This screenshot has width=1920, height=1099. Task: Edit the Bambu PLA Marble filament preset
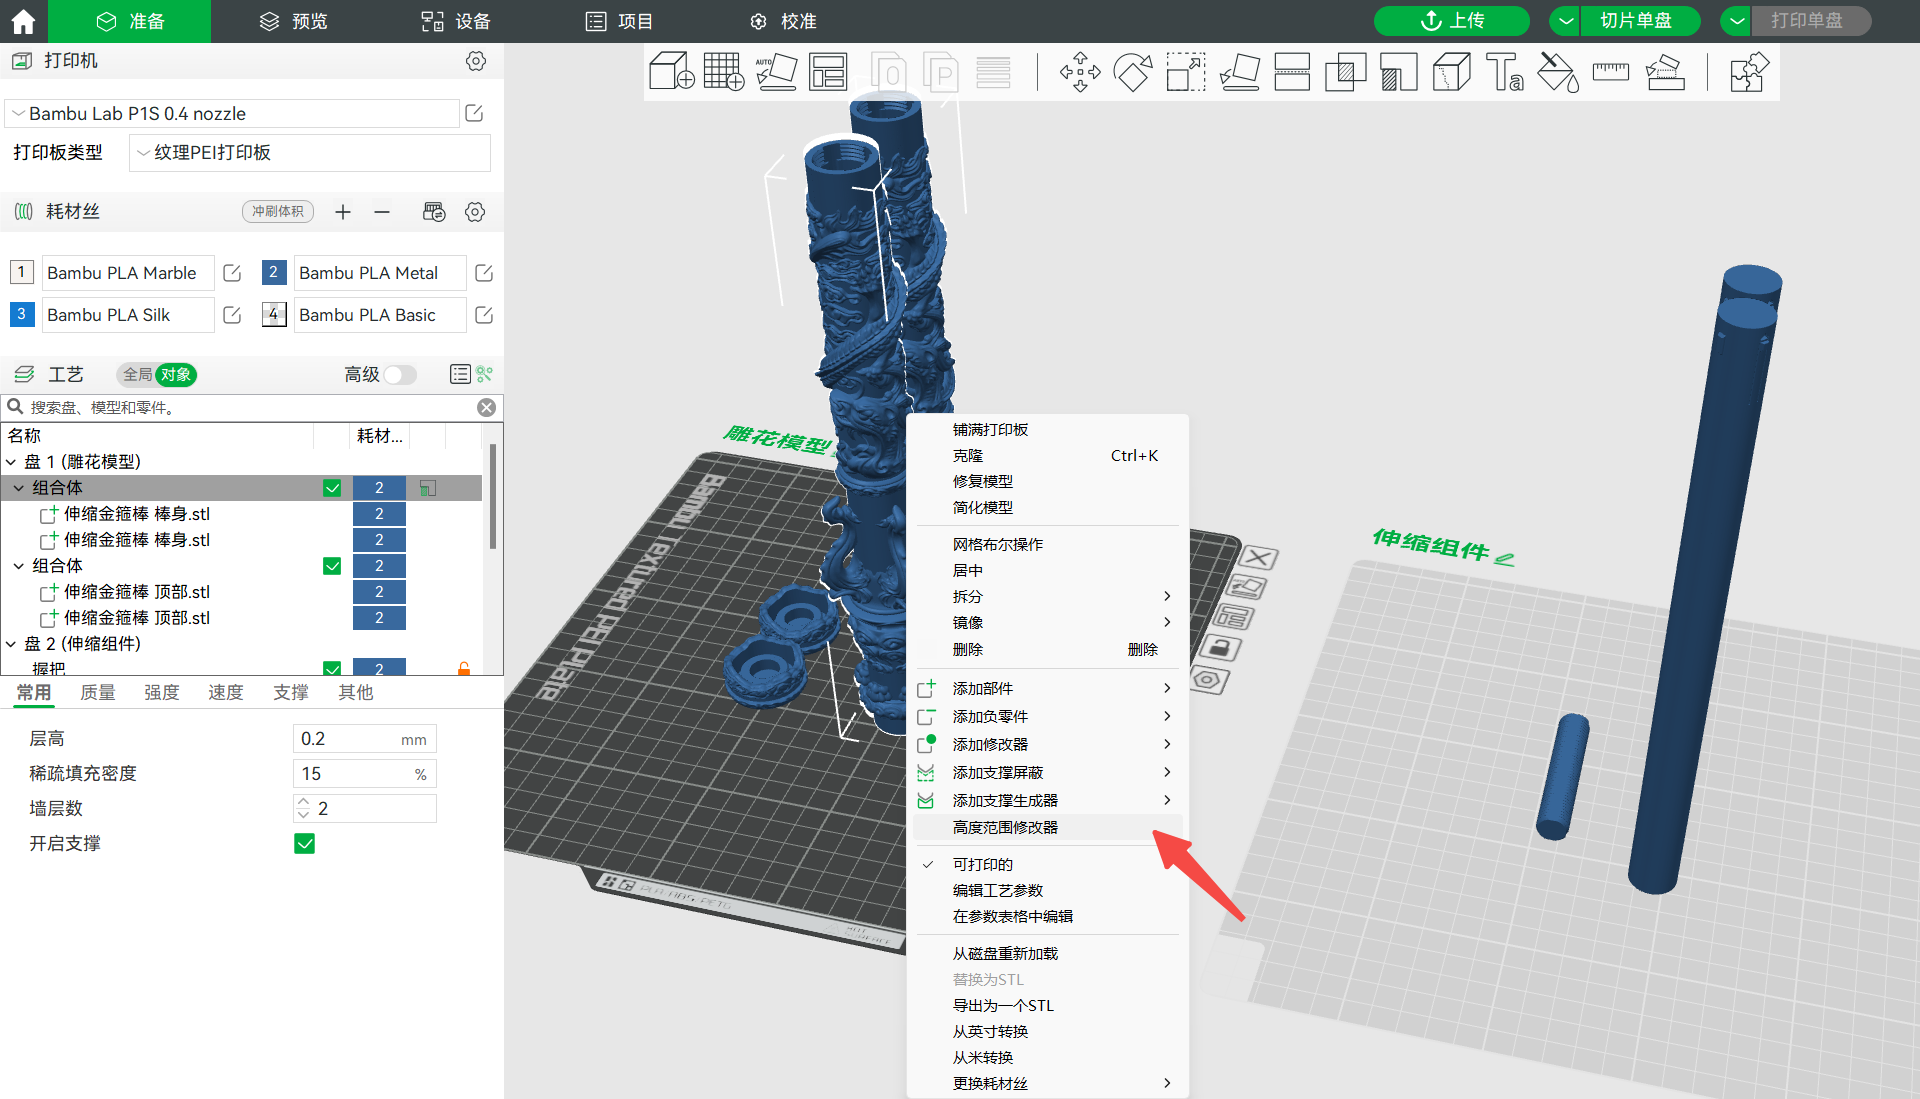232,273
